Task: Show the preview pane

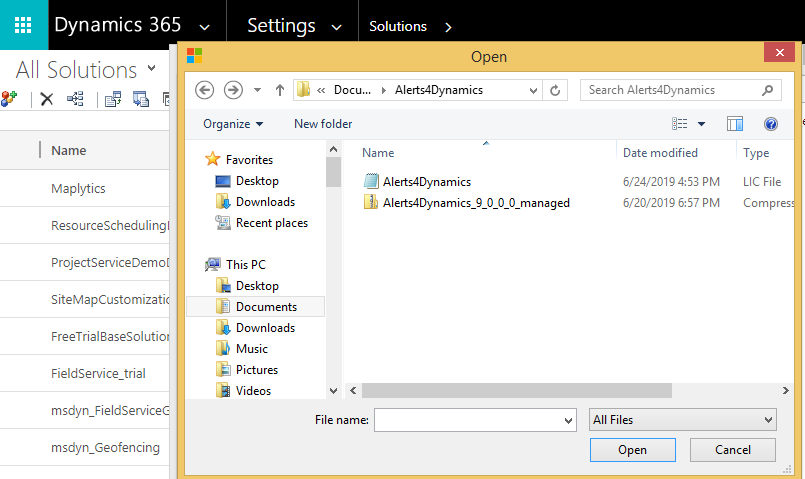Action: pos(735,124)
